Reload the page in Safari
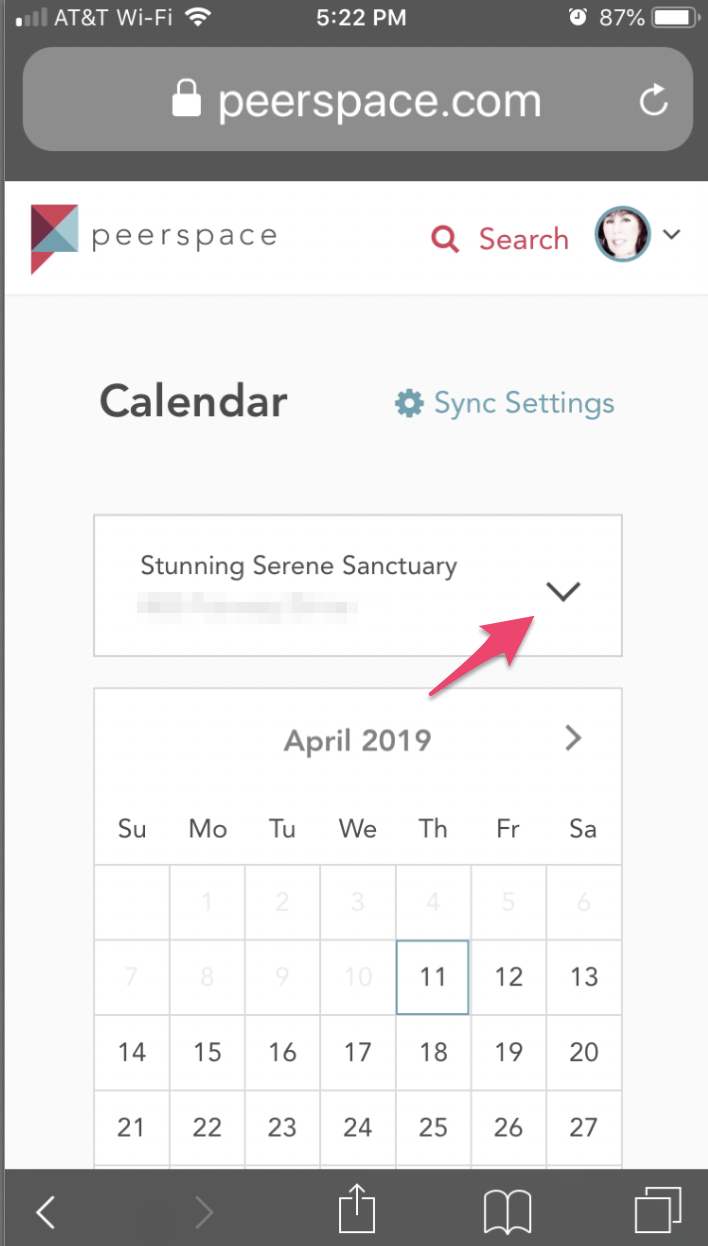The height and width of the screenshot is (1246, 708). tap(653, 100)
